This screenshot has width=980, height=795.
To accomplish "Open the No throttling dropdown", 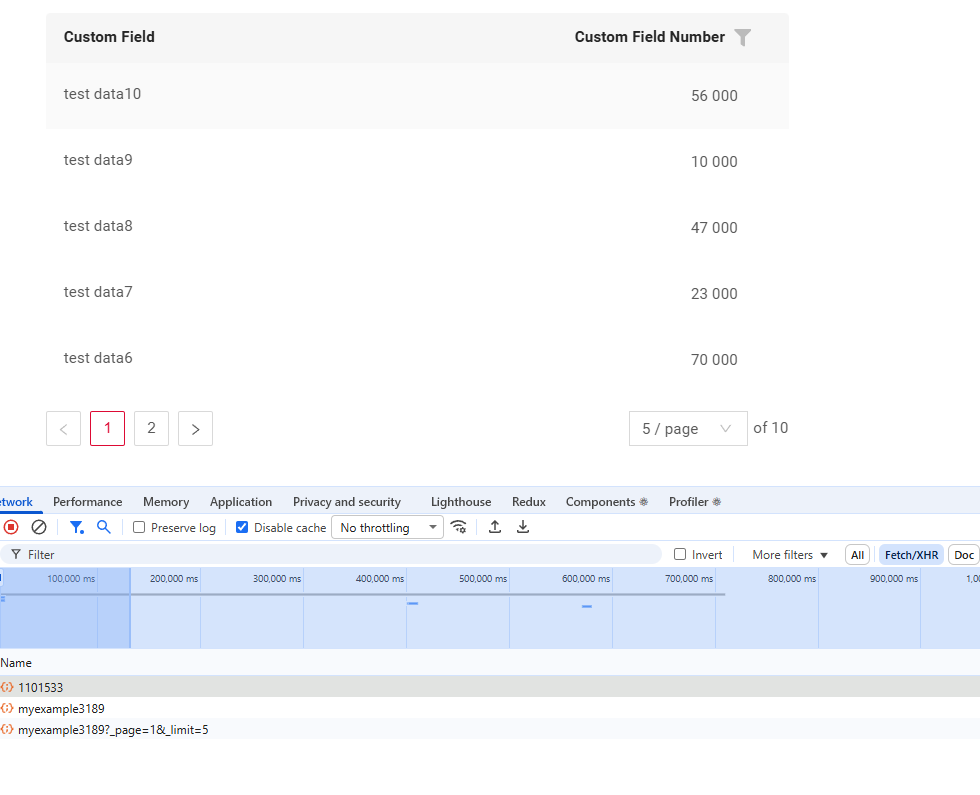I will coord(389,528).
